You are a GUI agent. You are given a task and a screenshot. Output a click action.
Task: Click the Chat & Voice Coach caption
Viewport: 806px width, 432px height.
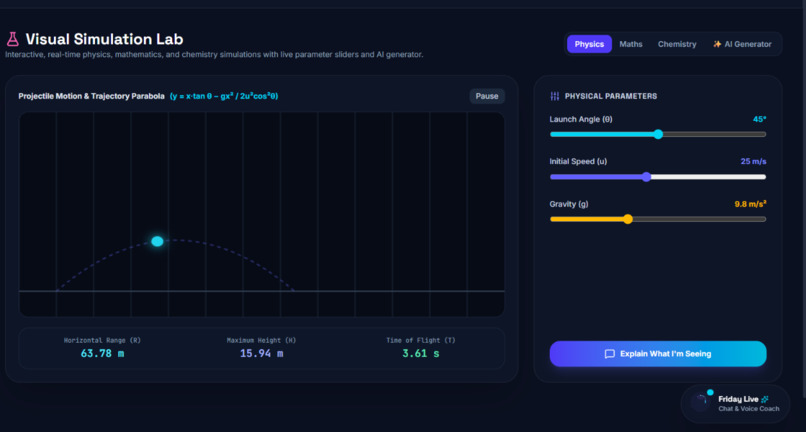749,409
